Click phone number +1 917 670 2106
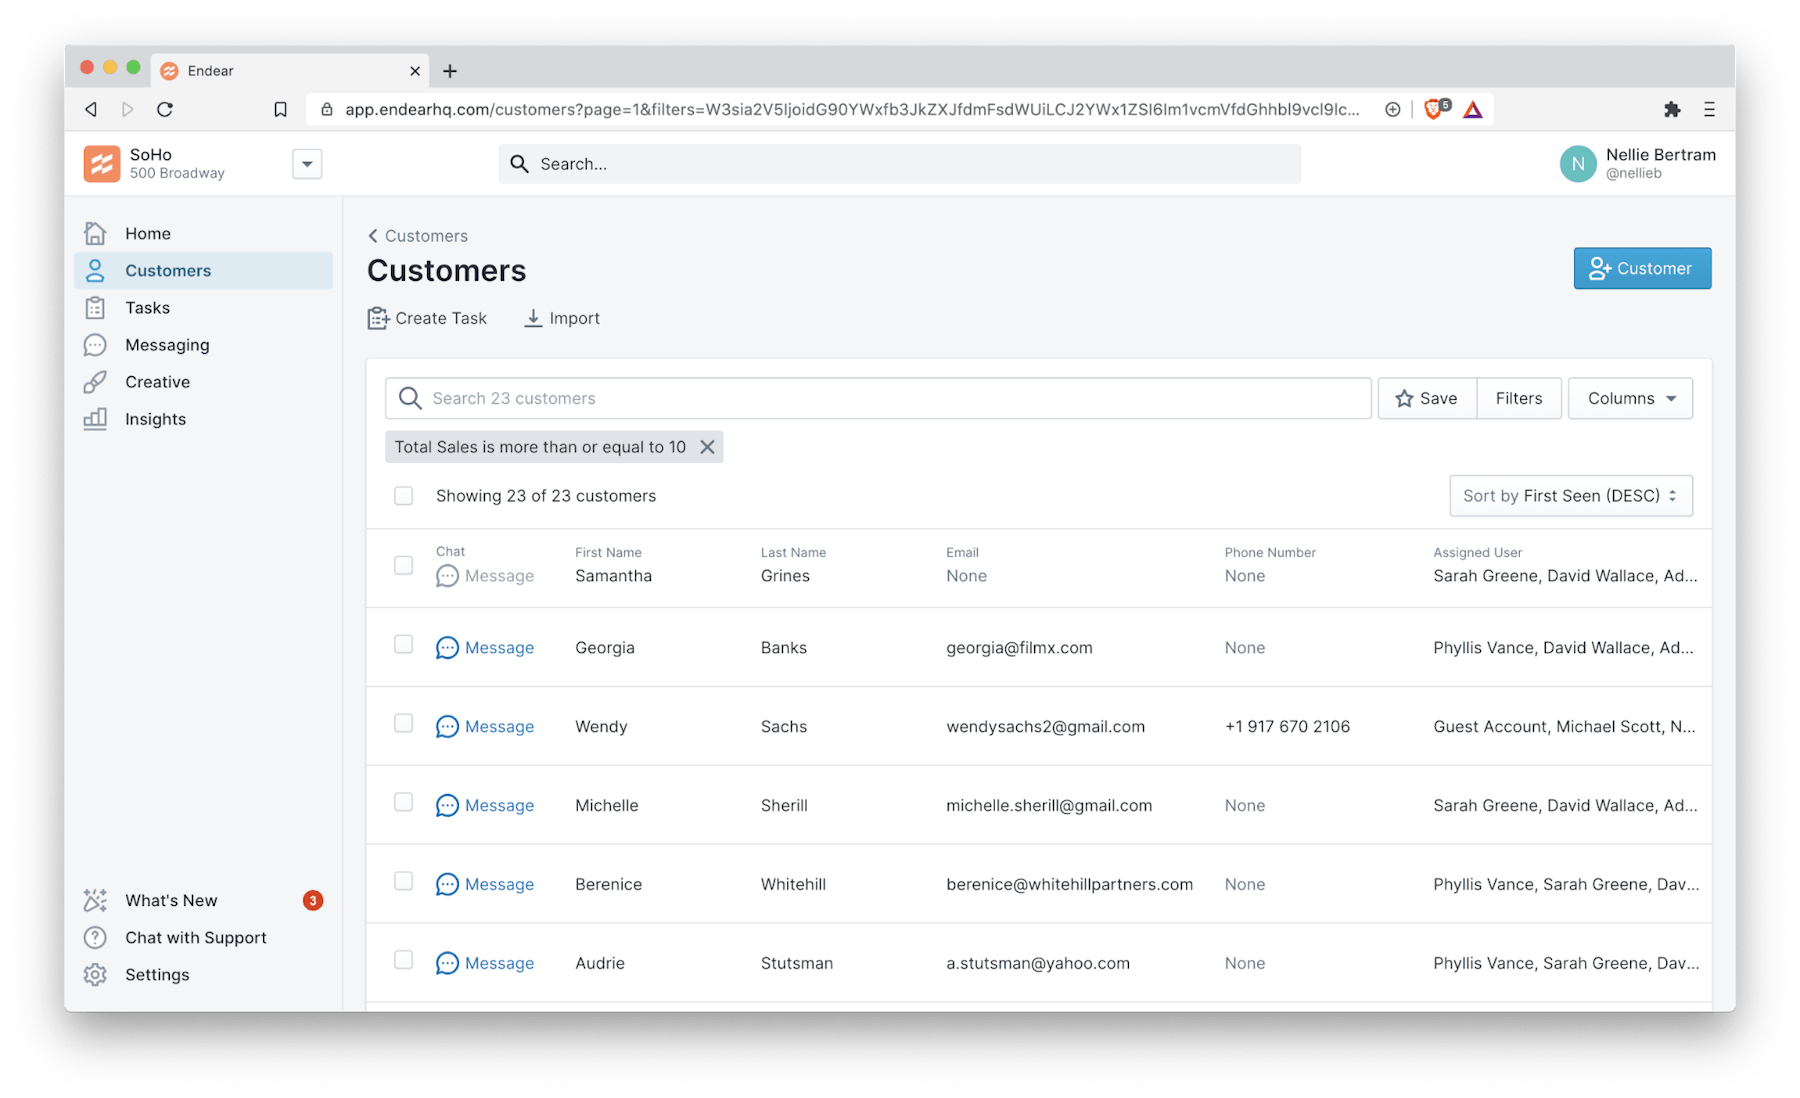This screenshot has height=1098, width=1800. coord(1287,726)
